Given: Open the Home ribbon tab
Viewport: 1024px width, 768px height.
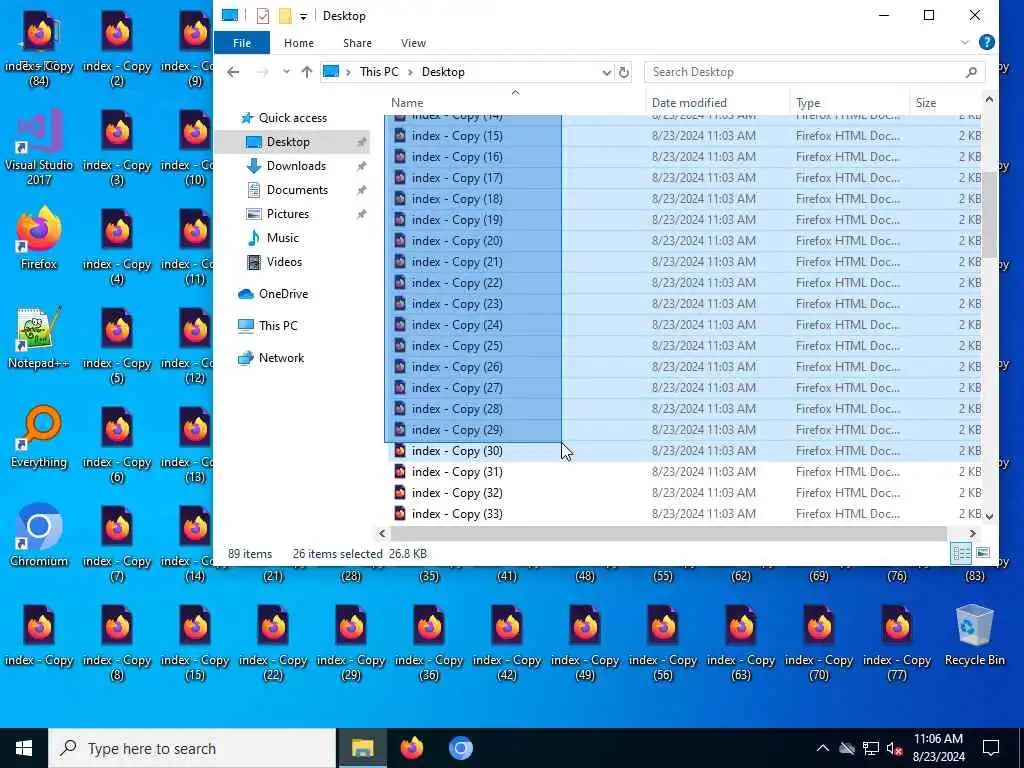Looking at the screenshot, I should coord(298,43).
